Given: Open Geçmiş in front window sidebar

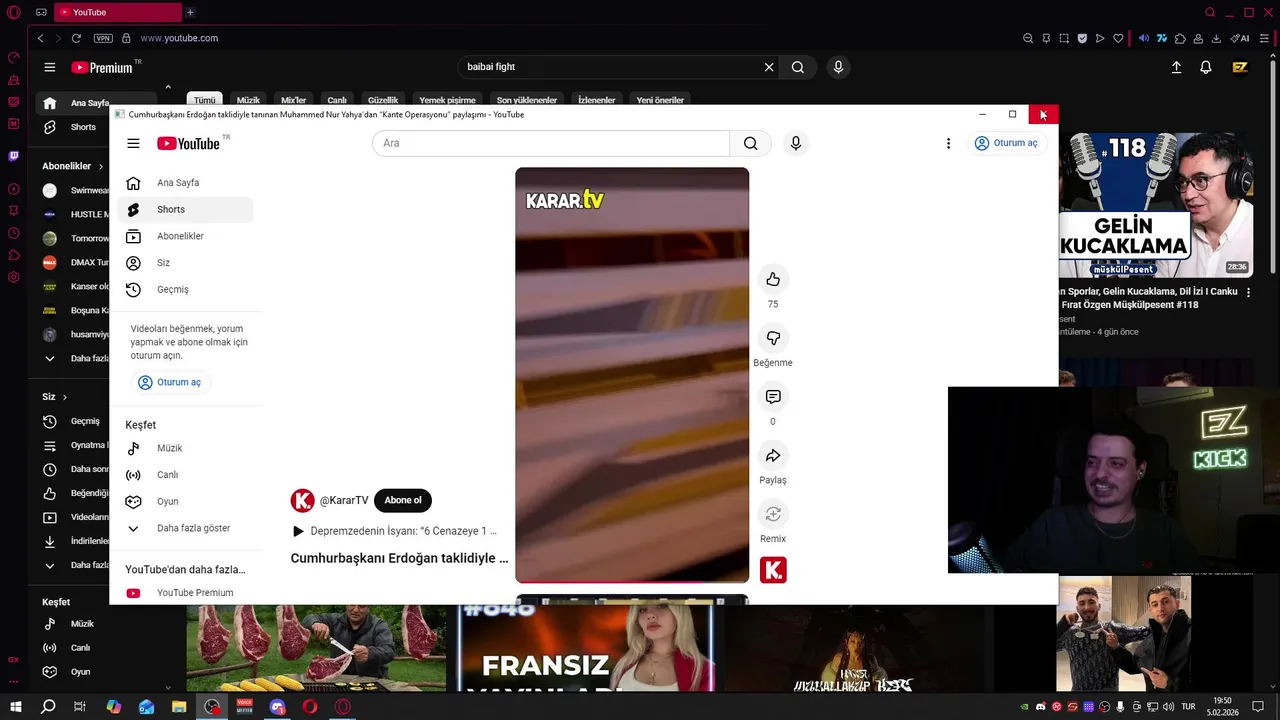Looking at the screenshot, I should click(185, 289).
